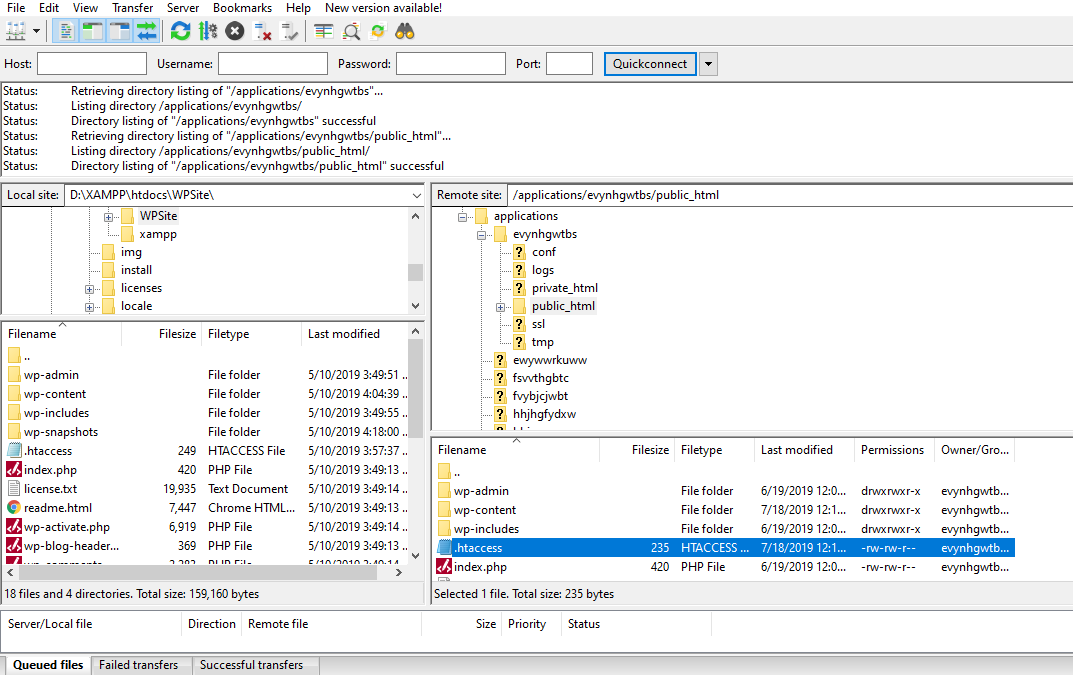This screenshot has height=675, width=1073.
Task: Select the local .htaccess file icon
Action: click(x=14, y=450)
